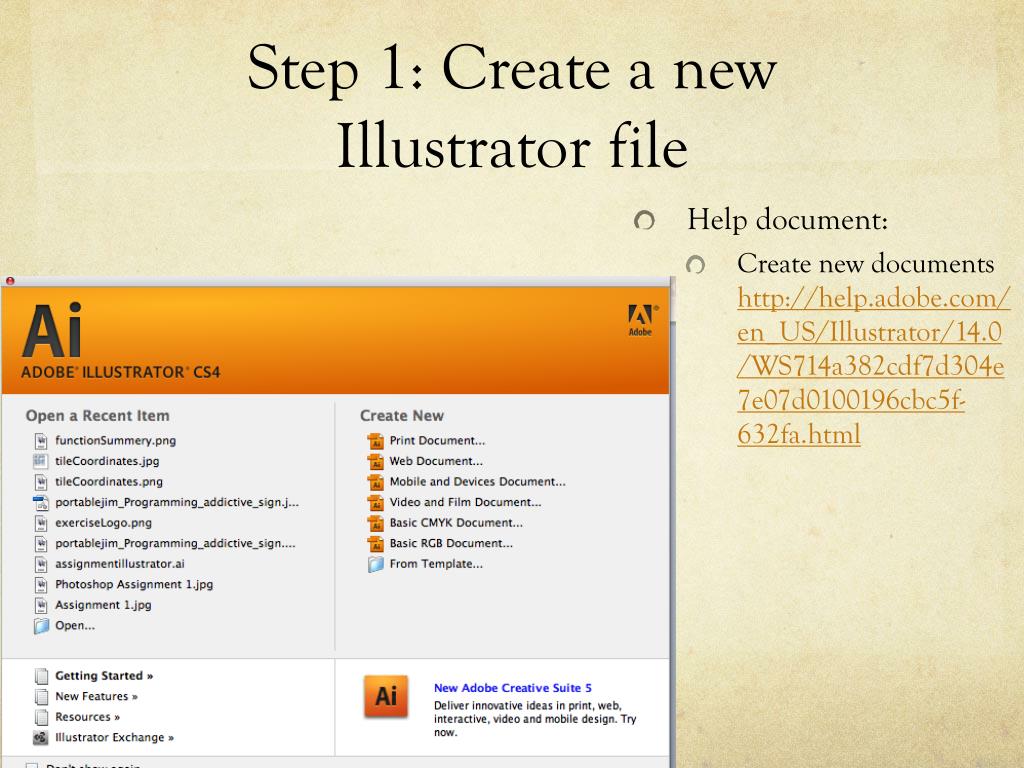Click the Resources page icon
The height and width of the screenshot is (768, 1024).
click(41, 717)
